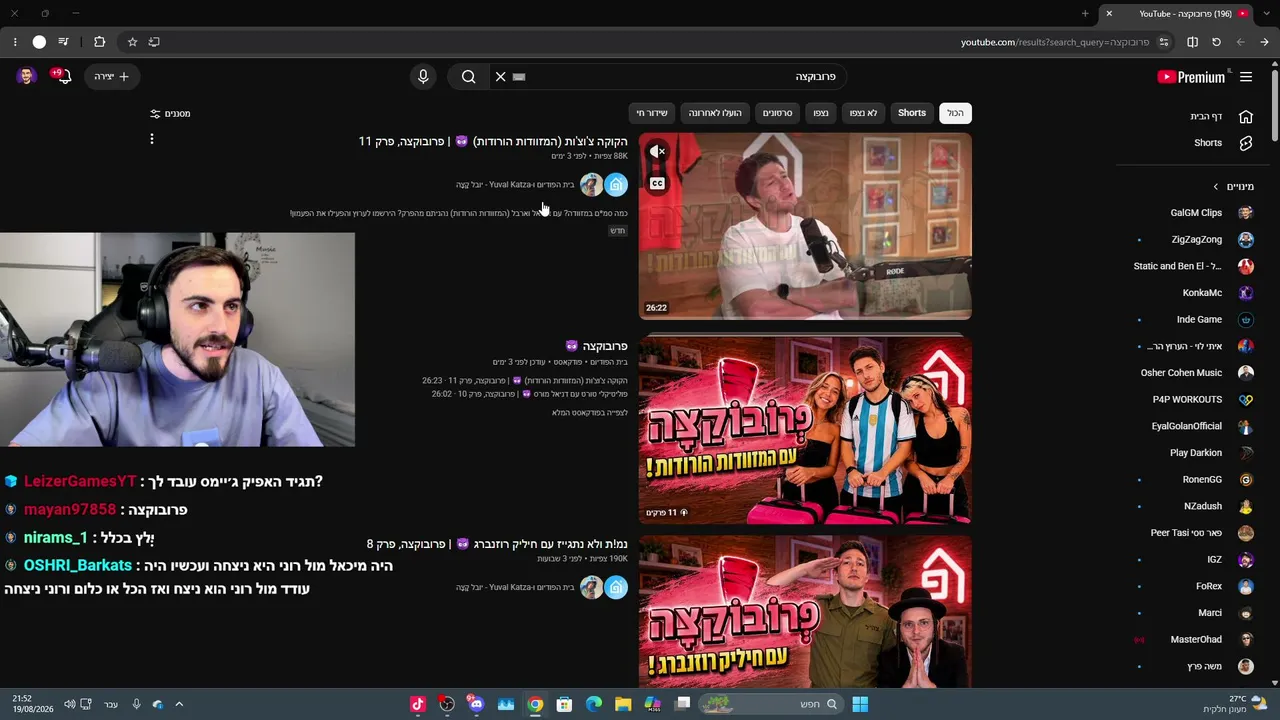The width and height of the screenshot is (1280, 720).
Task: Open the מסננים (Filters) panel
Action: (x=170, y=114)
